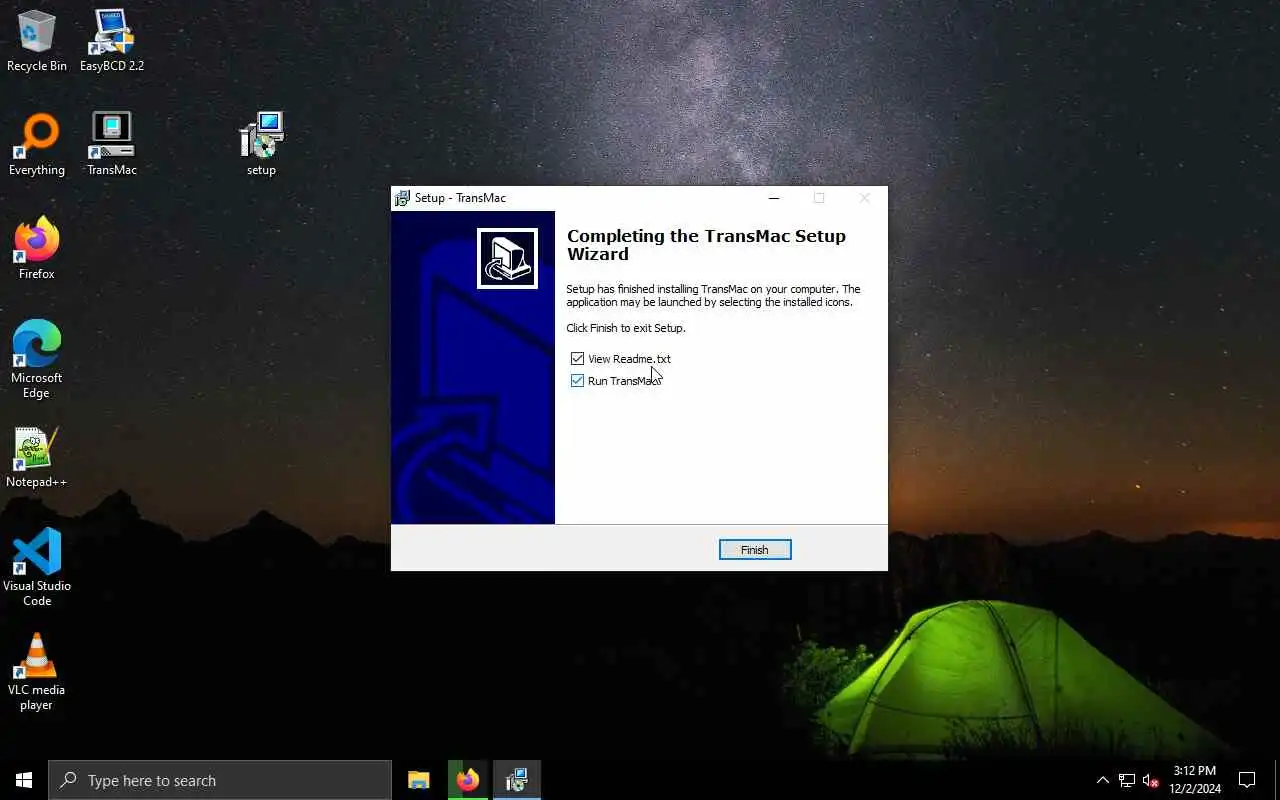Select the Visual Studio Code desktop shortcut

tap(37, 568)
